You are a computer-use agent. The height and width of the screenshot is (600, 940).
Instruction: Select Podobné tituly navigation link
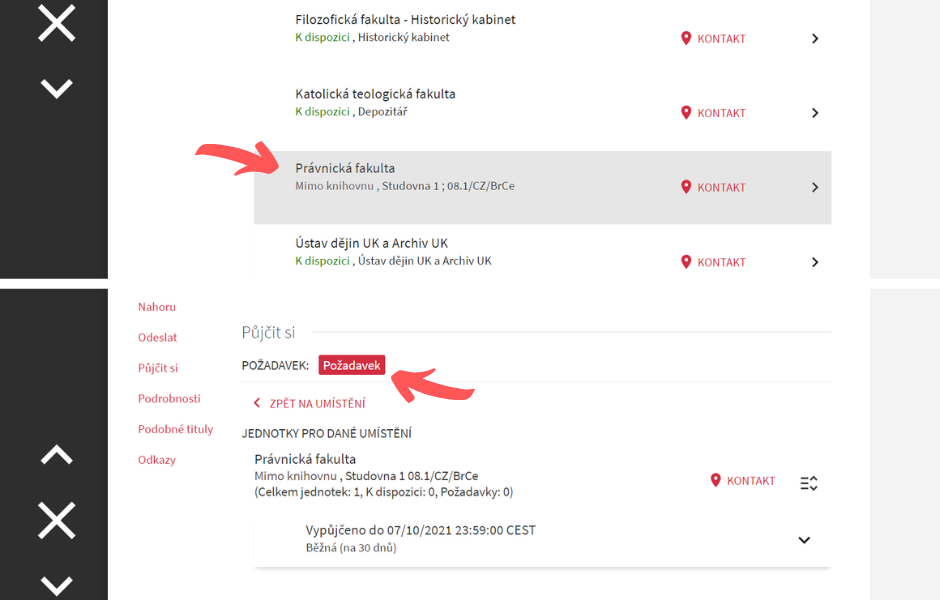point(176,429)
